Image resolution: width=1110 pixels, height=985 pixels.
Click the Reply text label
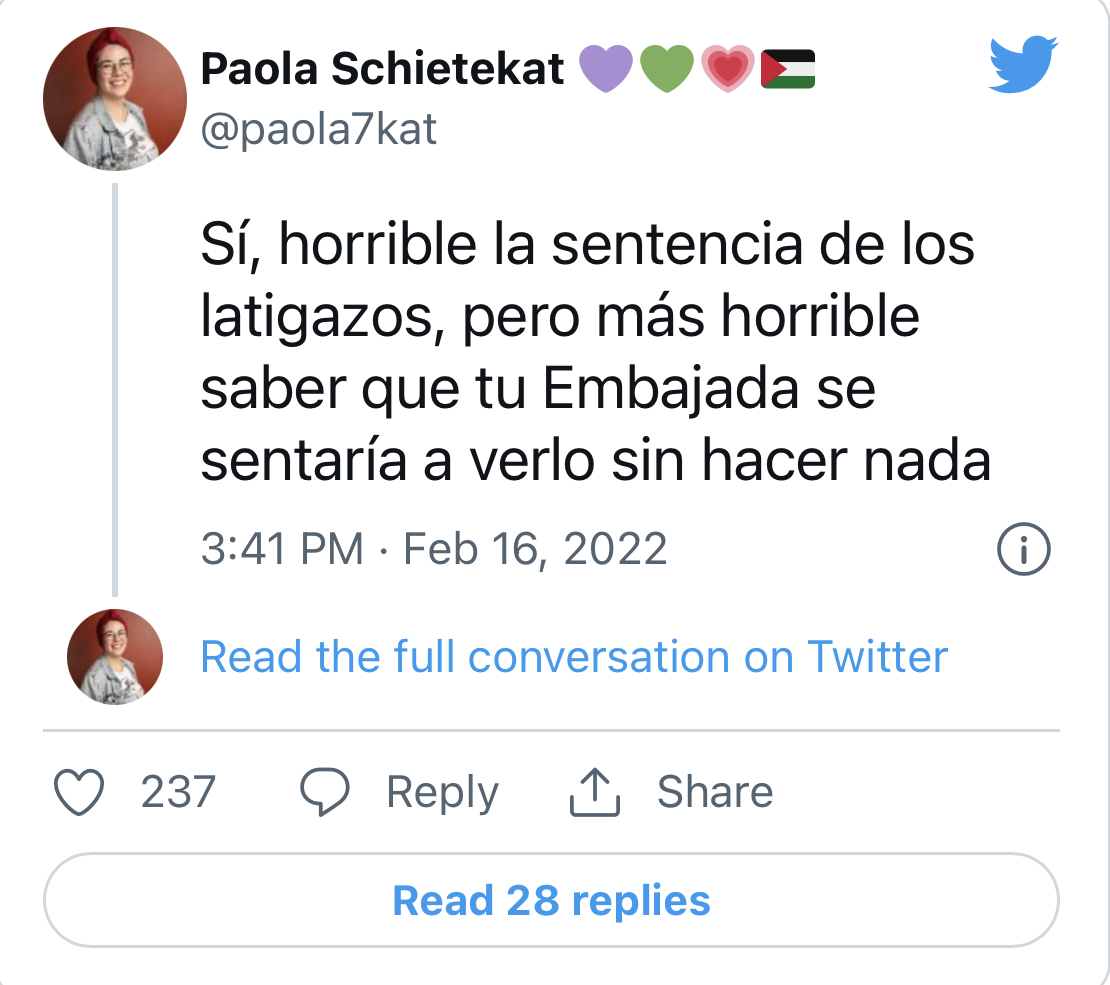pos(442,792)
